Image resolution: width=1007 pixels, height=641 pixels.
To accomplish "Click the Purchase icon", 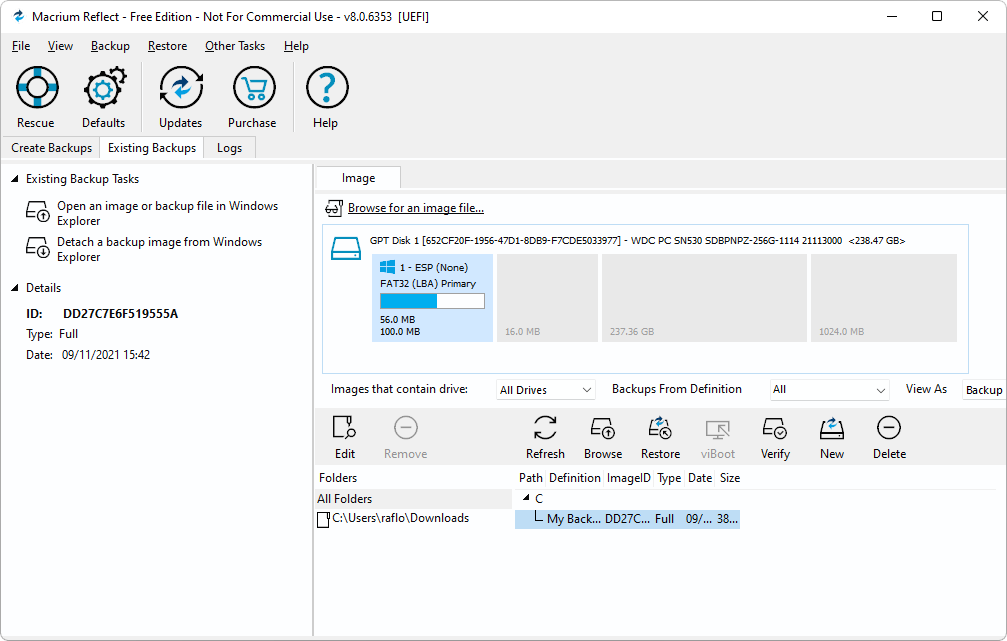I will pyautogui.click(x=252, y=96).
